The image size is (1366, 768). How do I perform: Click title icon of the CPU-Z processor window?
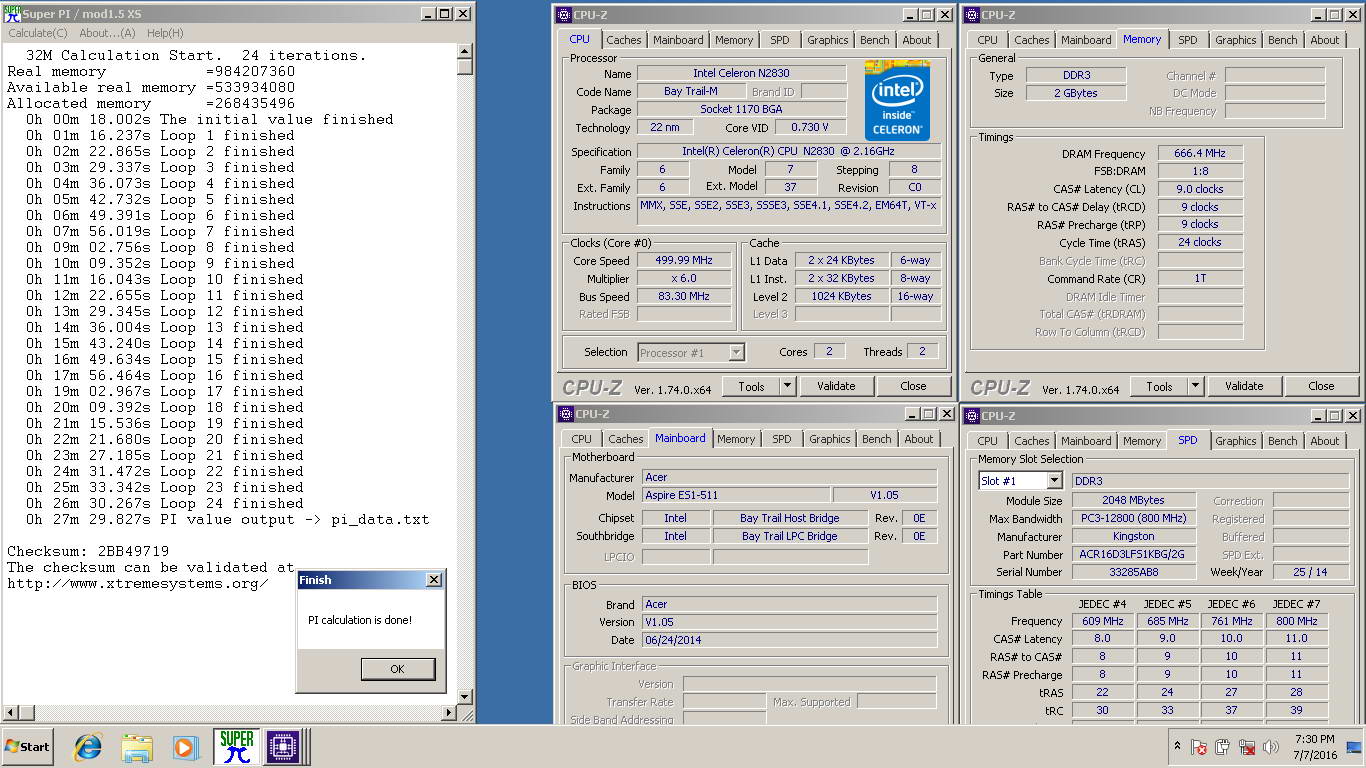click(x=566, y=14)
